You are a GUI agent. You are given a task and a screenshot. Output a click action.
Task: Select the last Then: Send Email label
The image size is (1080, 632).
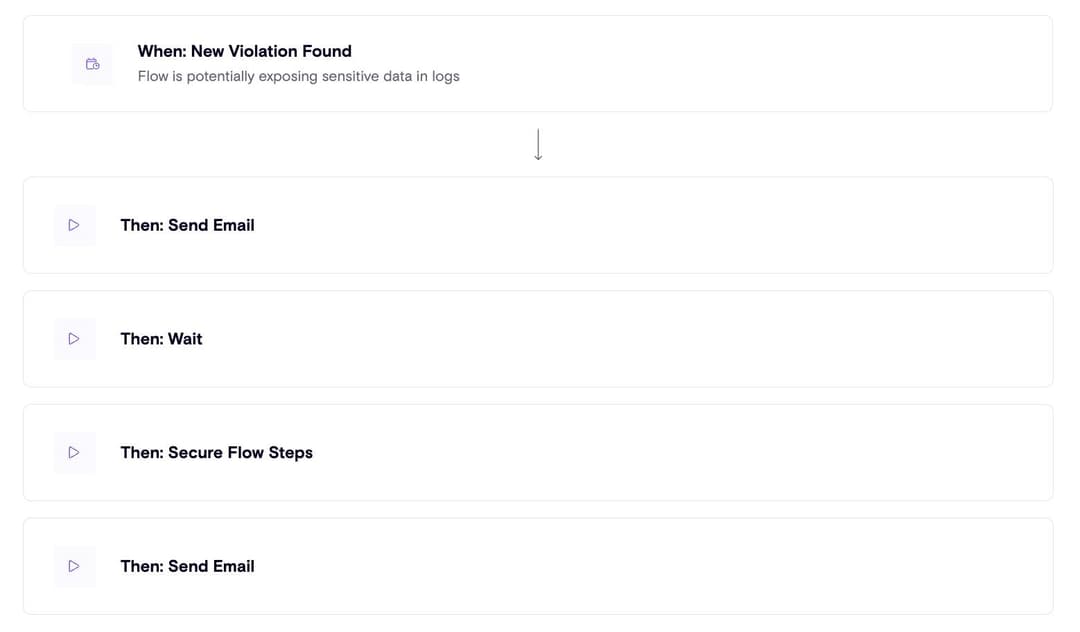pos(187,566)
